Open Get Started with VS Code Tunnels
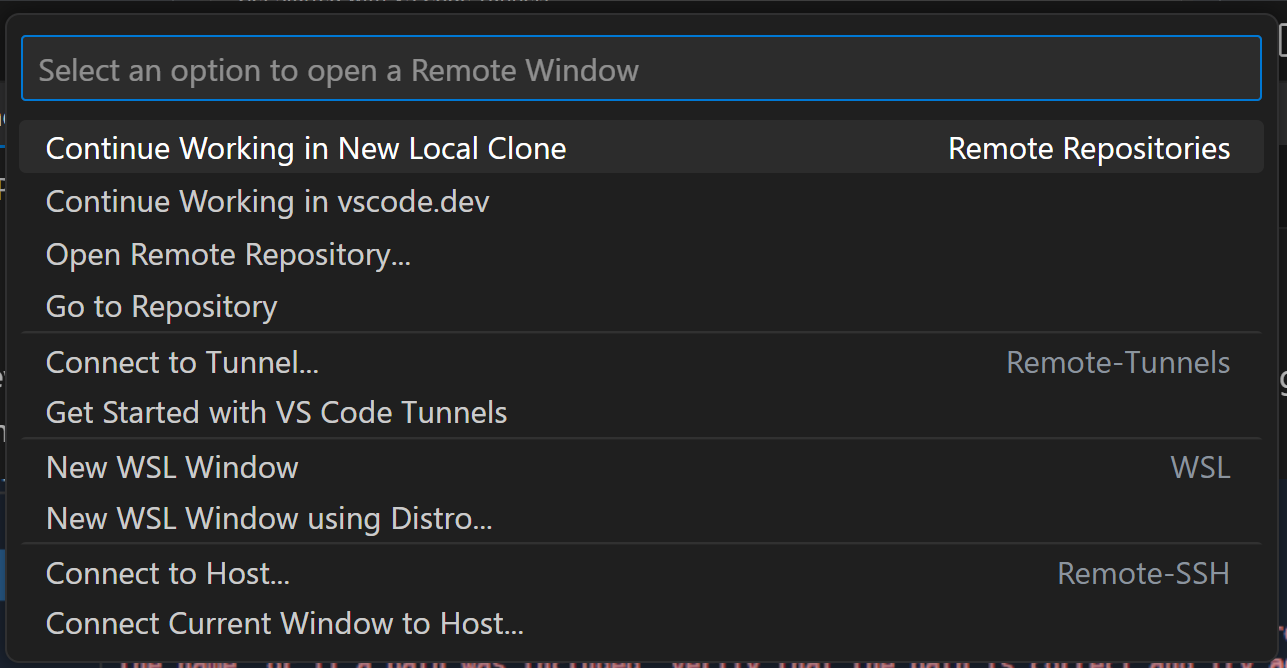Image resolution: width=1287 pixels, height=668 pixels. click(x=641, y=412)
